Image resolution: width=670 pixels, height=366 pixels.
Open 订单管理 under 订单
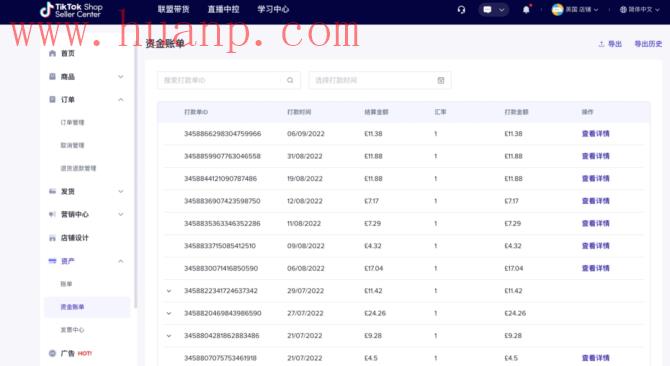[x=72, y=123]
